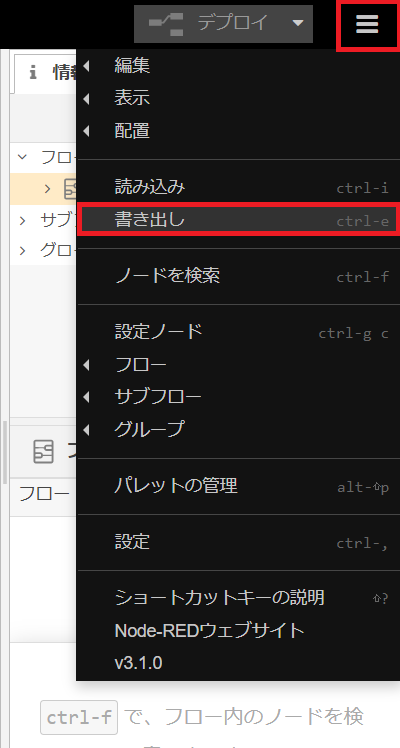Collapse the フロー tree section chevron
The height and width of the screenshot is (748, 400).
(x=22, y=156)
